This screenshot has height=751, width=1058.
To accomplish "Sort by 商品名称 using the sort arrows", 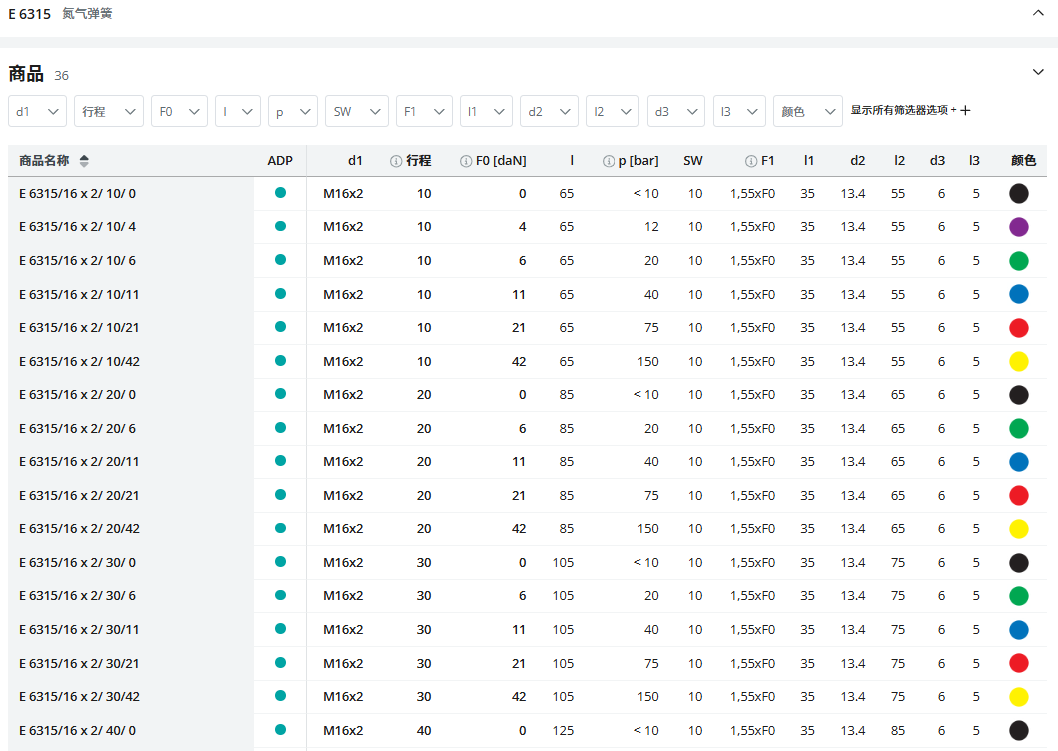I will coord(84,161).
